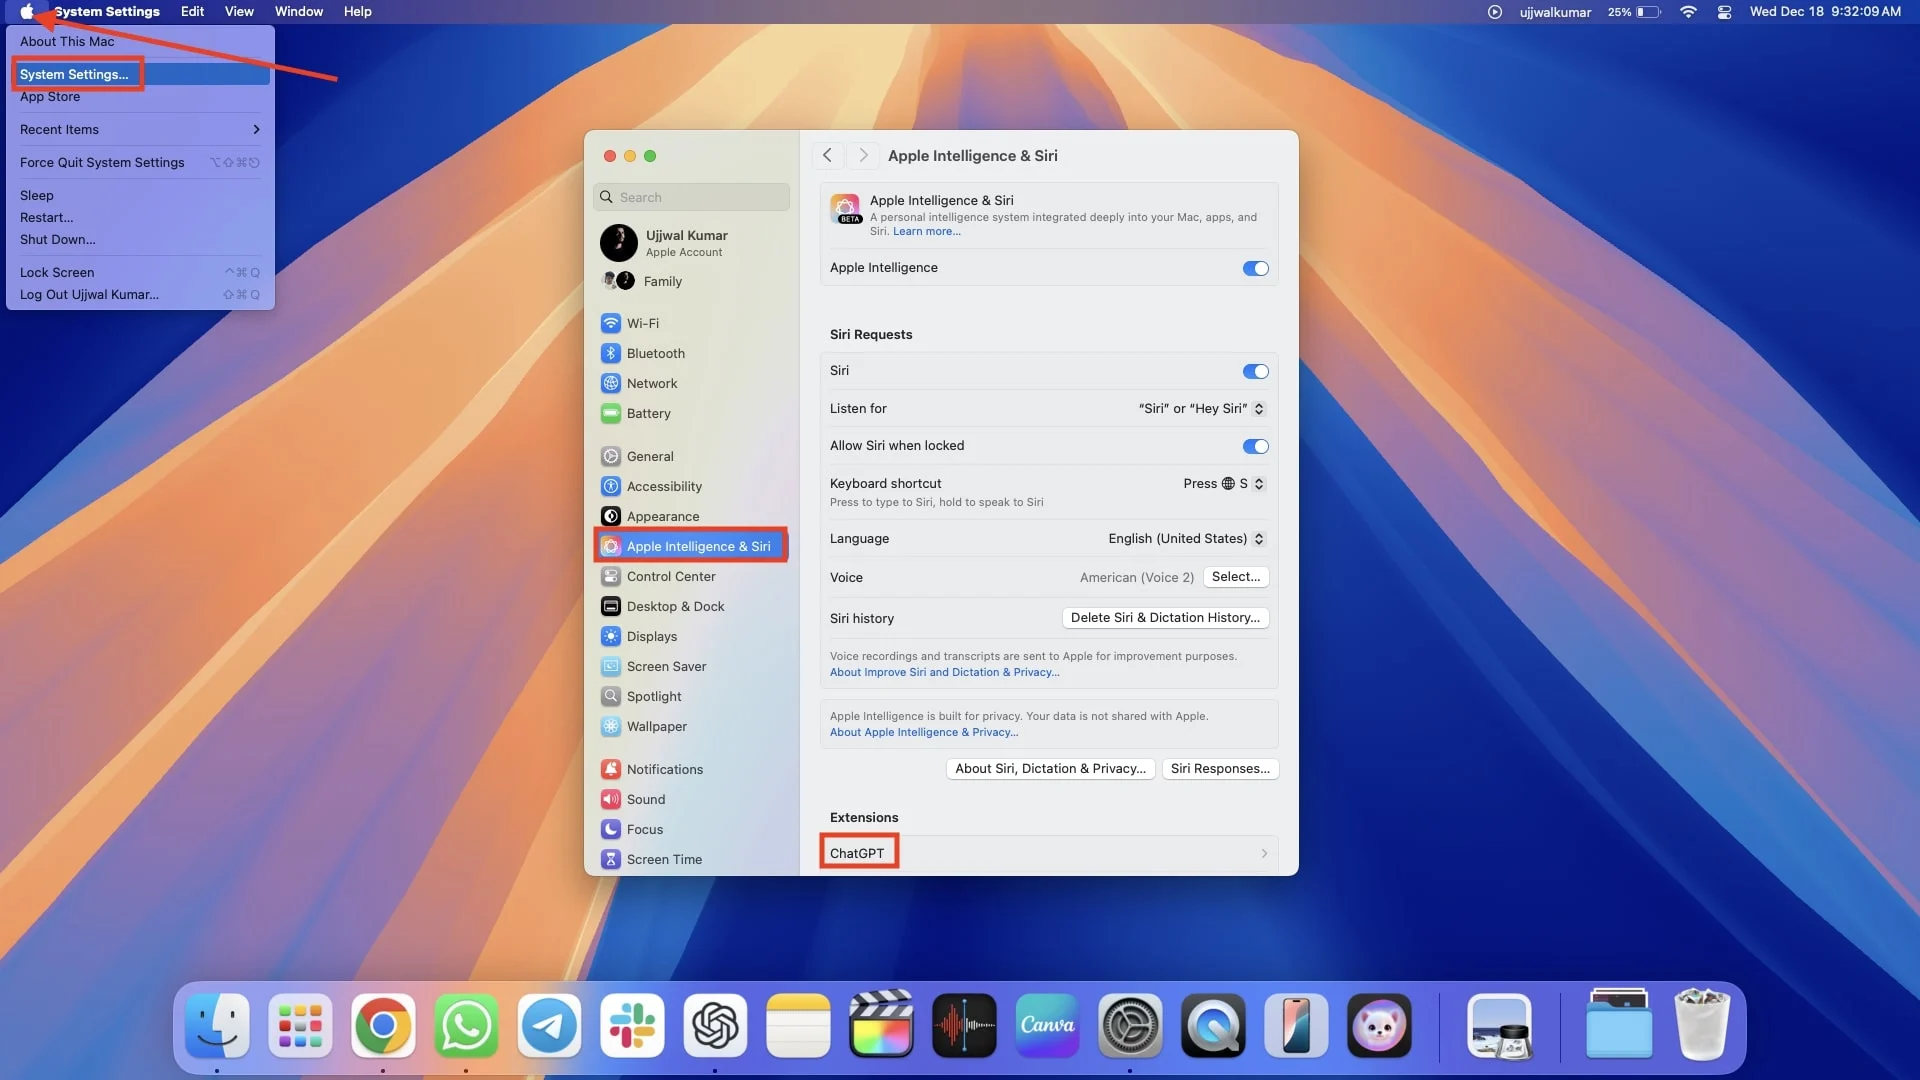Select Voice dropdown for Siri
1920x1080 pixels.
1234,576
